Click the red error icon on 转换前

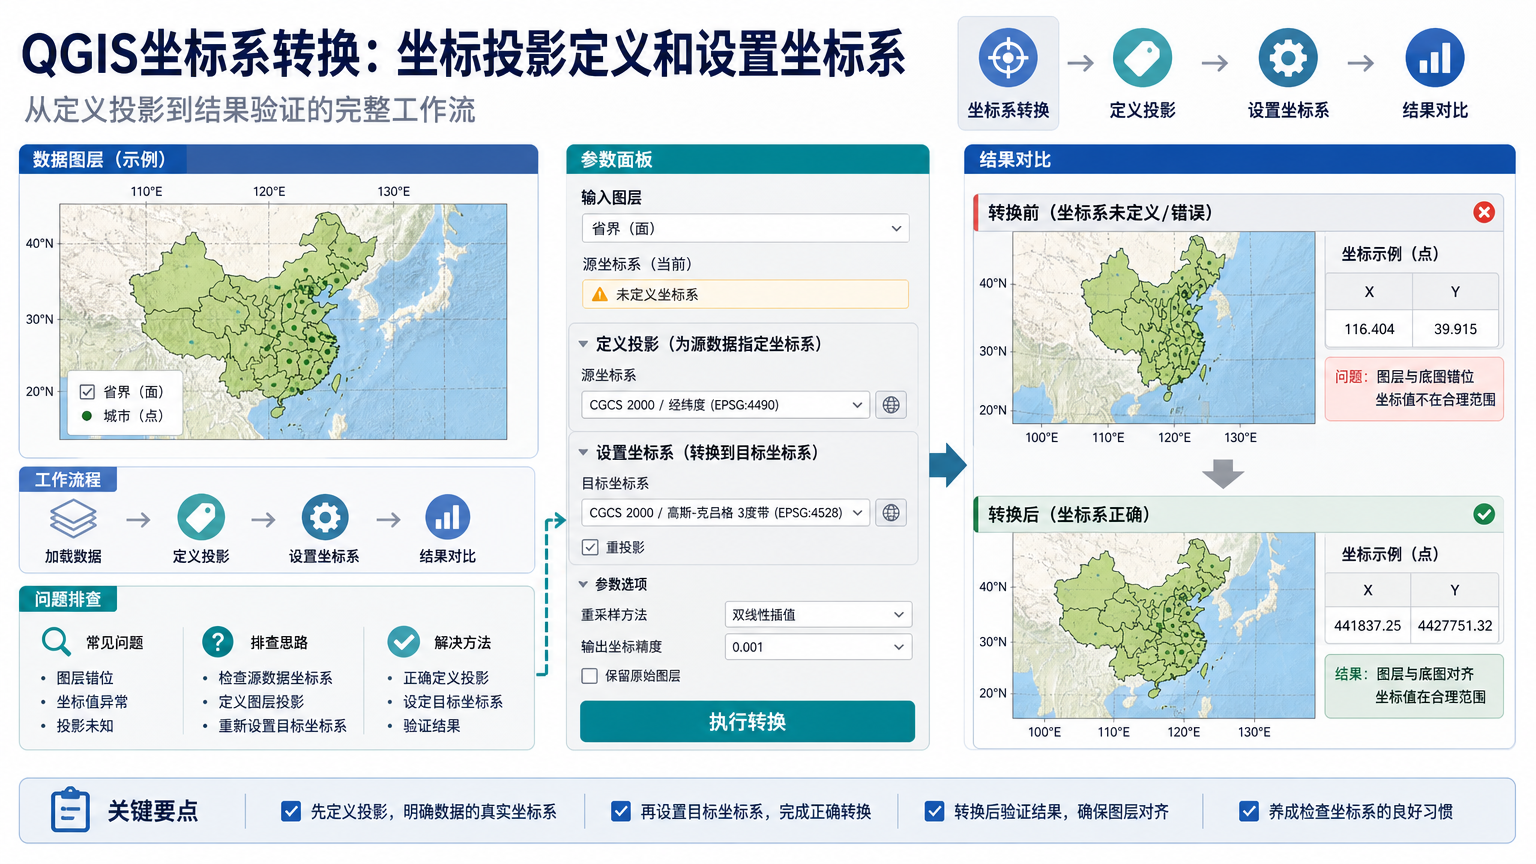1484,212
